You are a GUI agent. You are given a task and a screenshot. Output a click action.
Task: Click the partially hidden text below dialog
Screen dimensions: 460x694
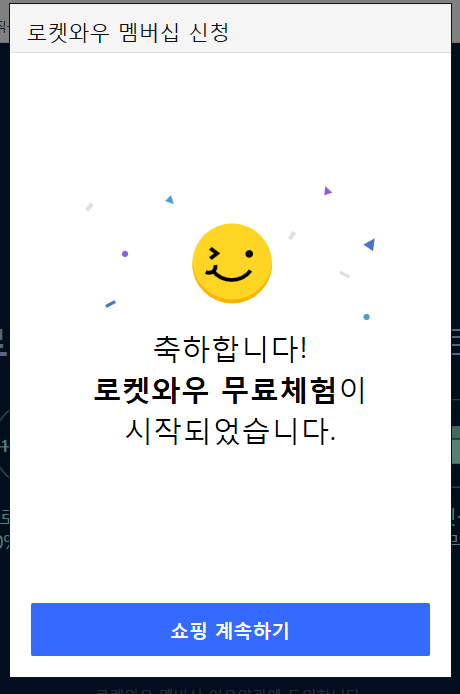pyautogui.click(x=228, y=690)
